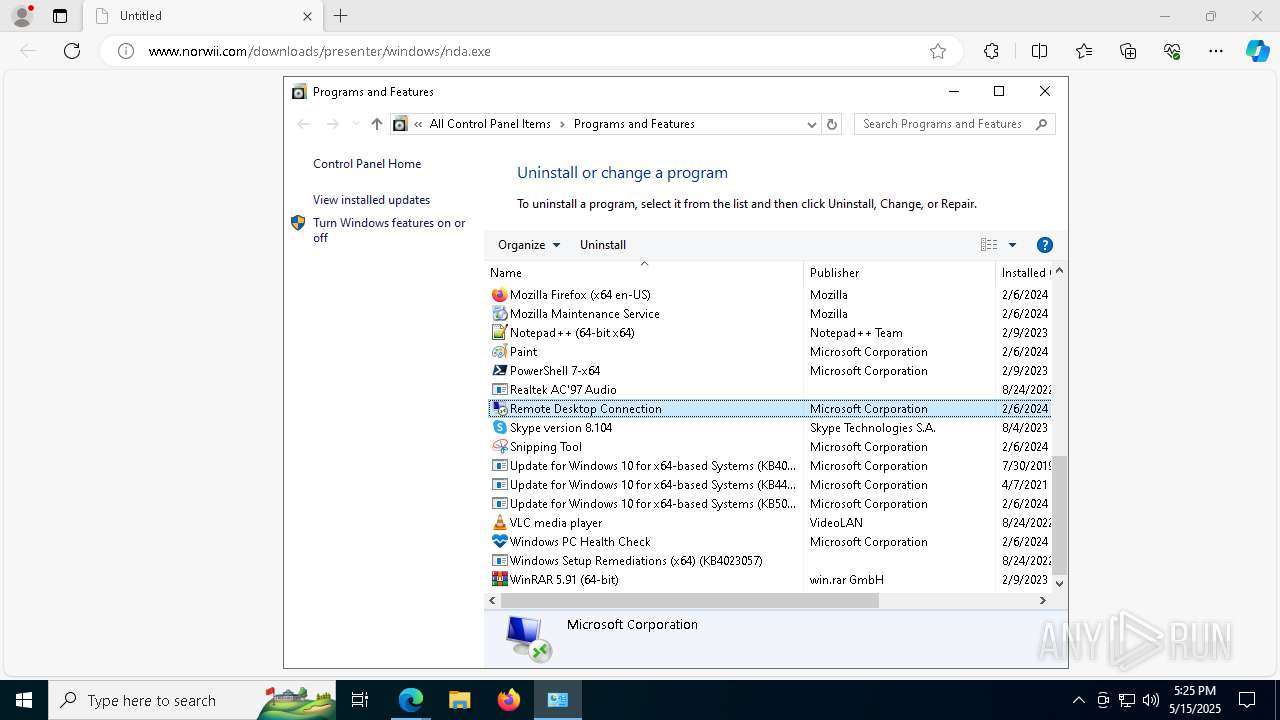This screenshot has width=1280, height=720.
Task: Click the PowerShell 7-x64 icon
Action: (x=500, y=371)
